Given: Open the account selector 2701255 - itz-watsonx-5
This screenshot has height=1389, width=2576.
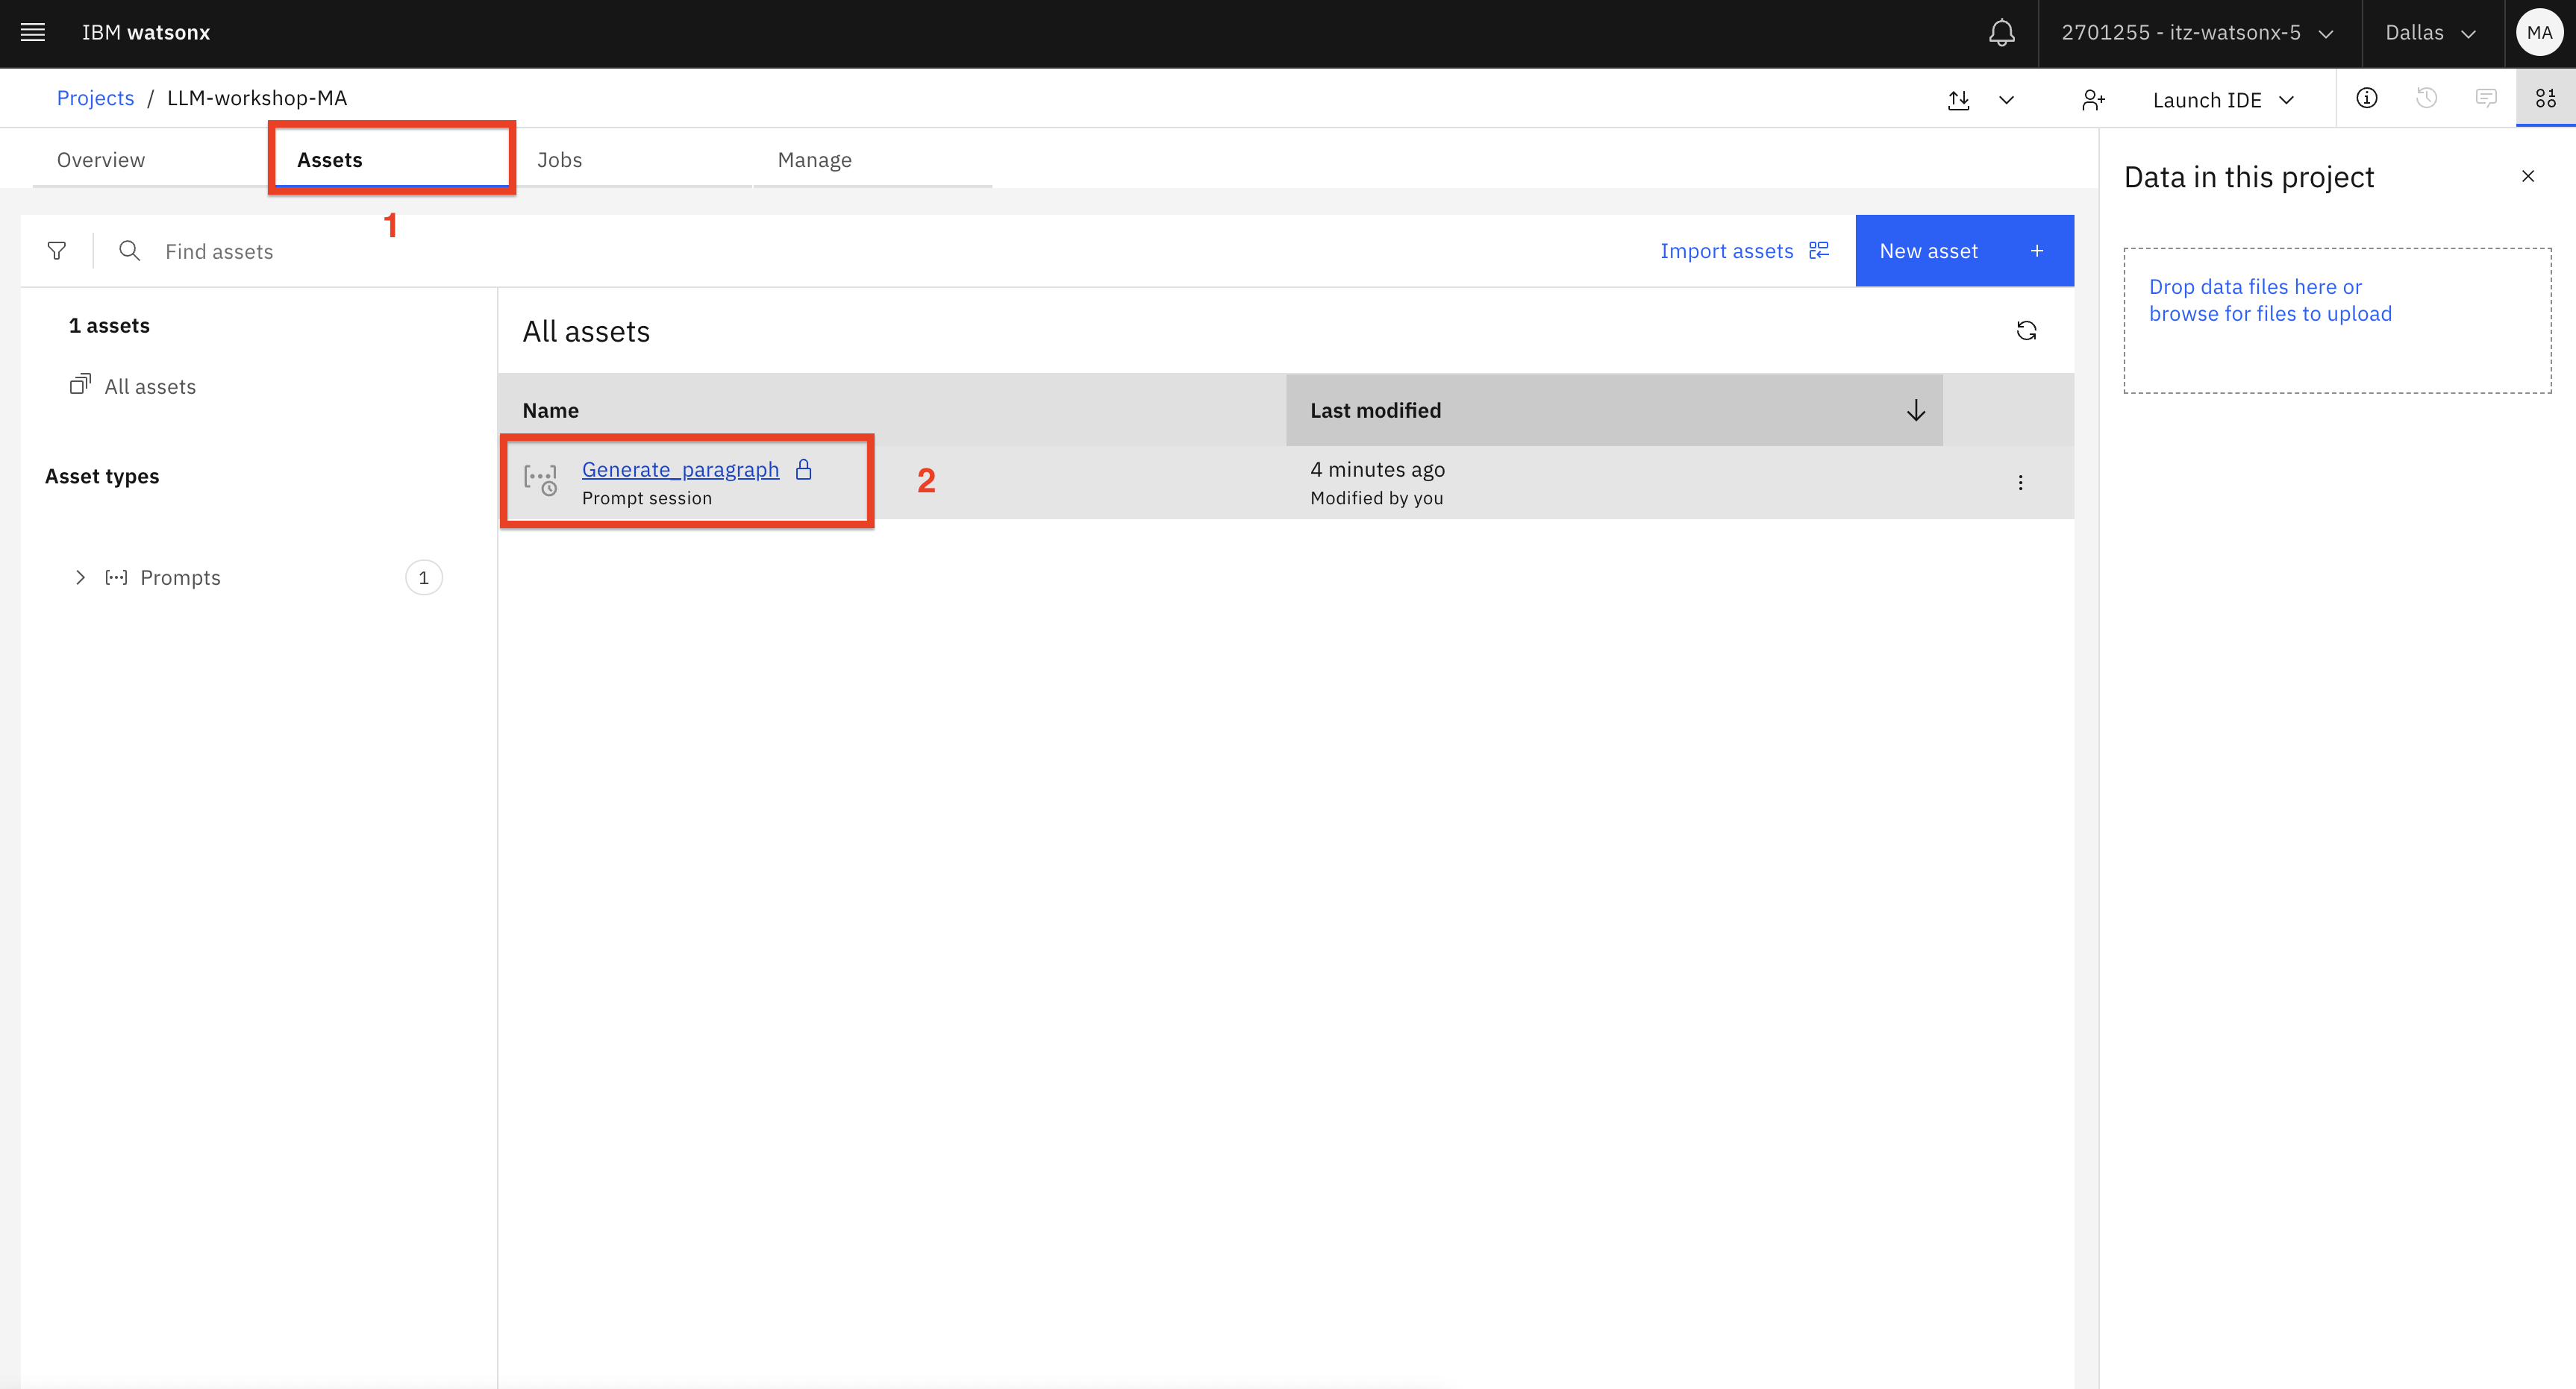Looking at the screenshot, I should (x=2198, y=33).
